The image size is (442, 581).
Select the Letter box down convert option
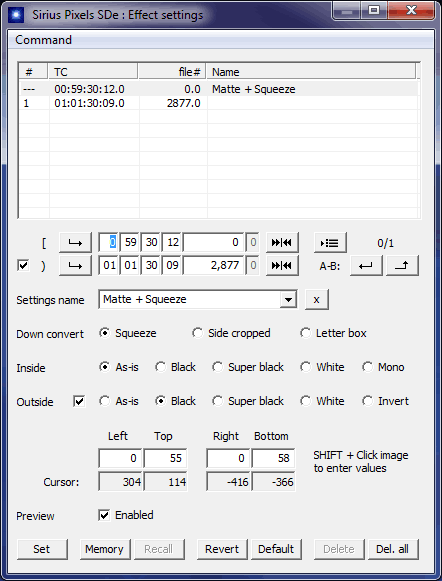[333, 333]
